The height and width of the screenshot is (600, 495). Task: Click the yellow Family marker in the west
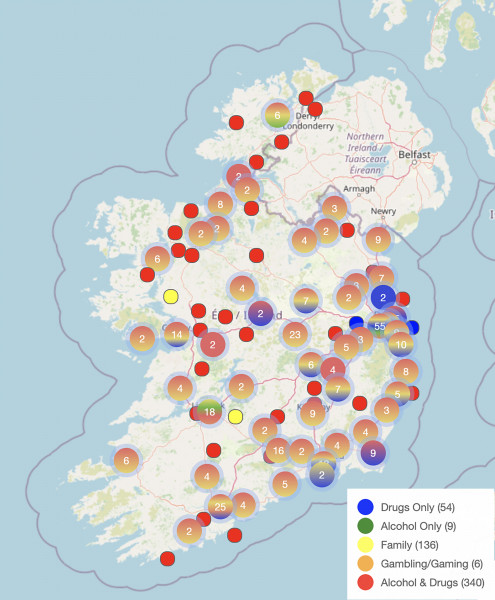point(171,297)
